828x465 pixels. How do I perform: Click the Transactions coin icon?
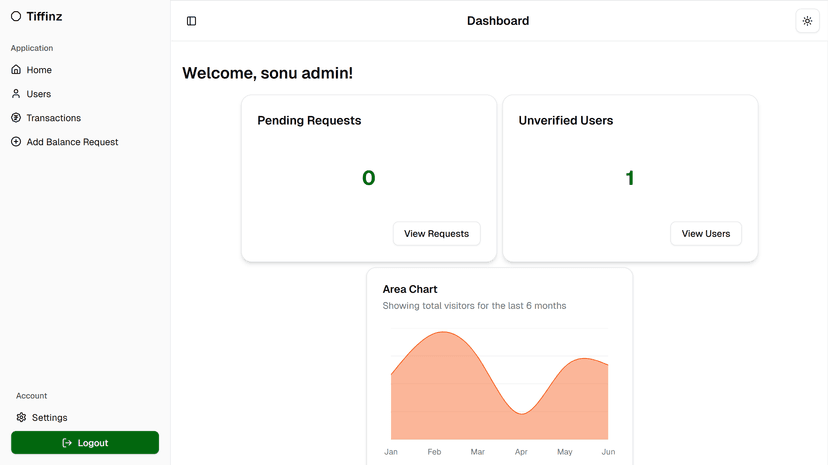[16, 118]
